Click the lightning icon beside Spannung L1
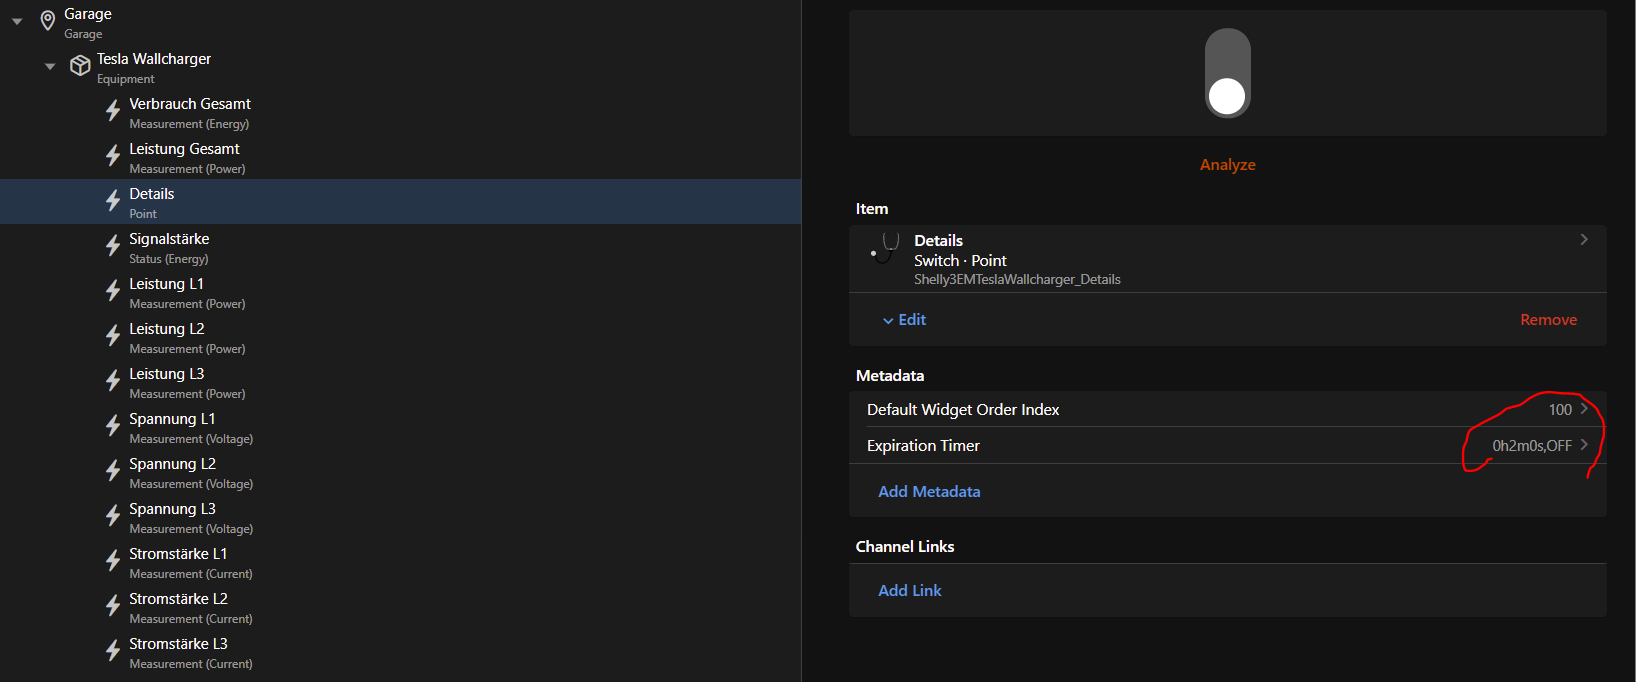 [113, 426]
